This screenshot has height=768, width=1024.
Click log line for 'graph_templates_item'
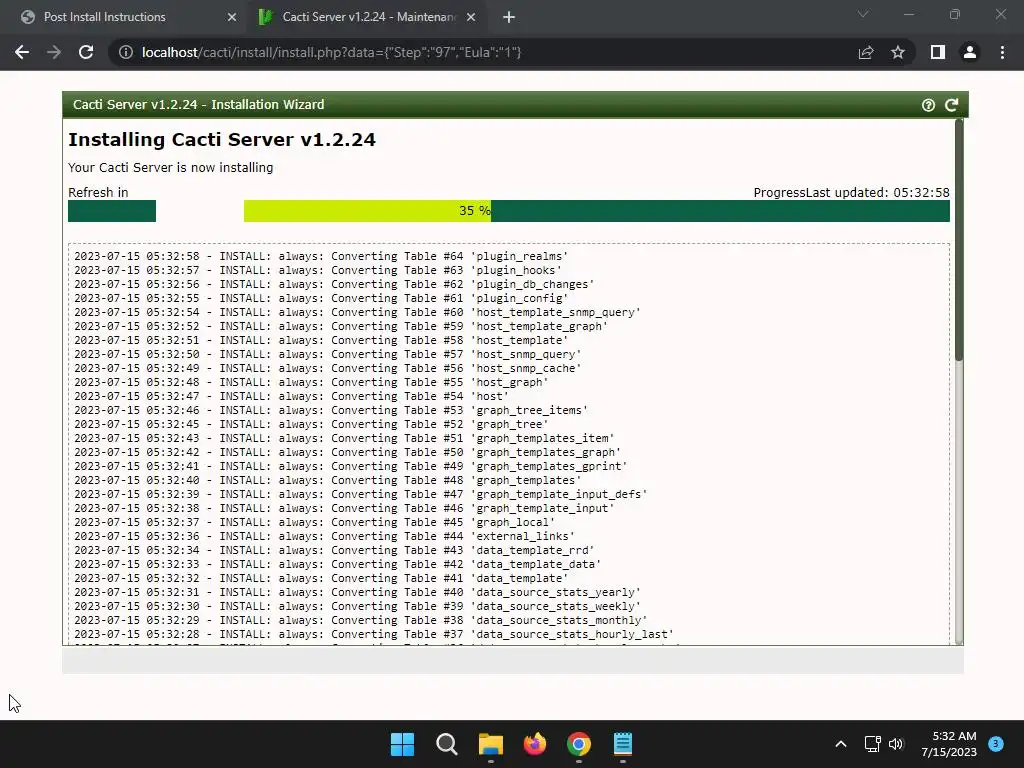point(344,439)
